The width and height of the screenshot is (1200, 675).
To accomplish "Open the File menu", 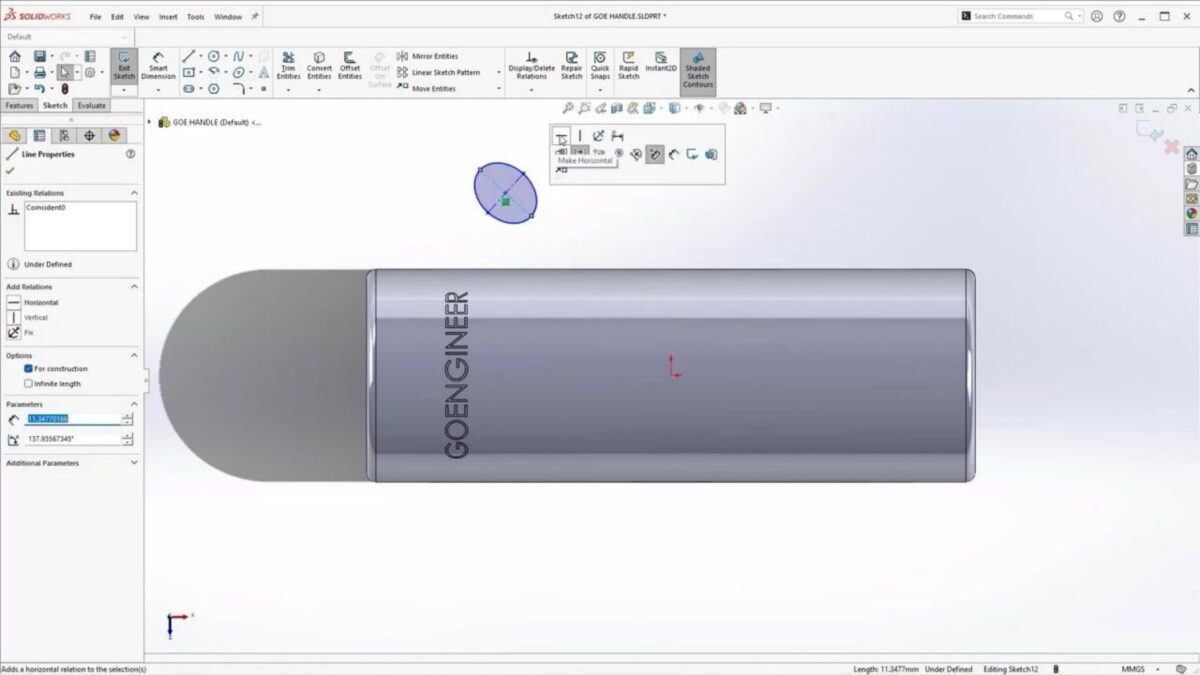I will coord(95,17).
